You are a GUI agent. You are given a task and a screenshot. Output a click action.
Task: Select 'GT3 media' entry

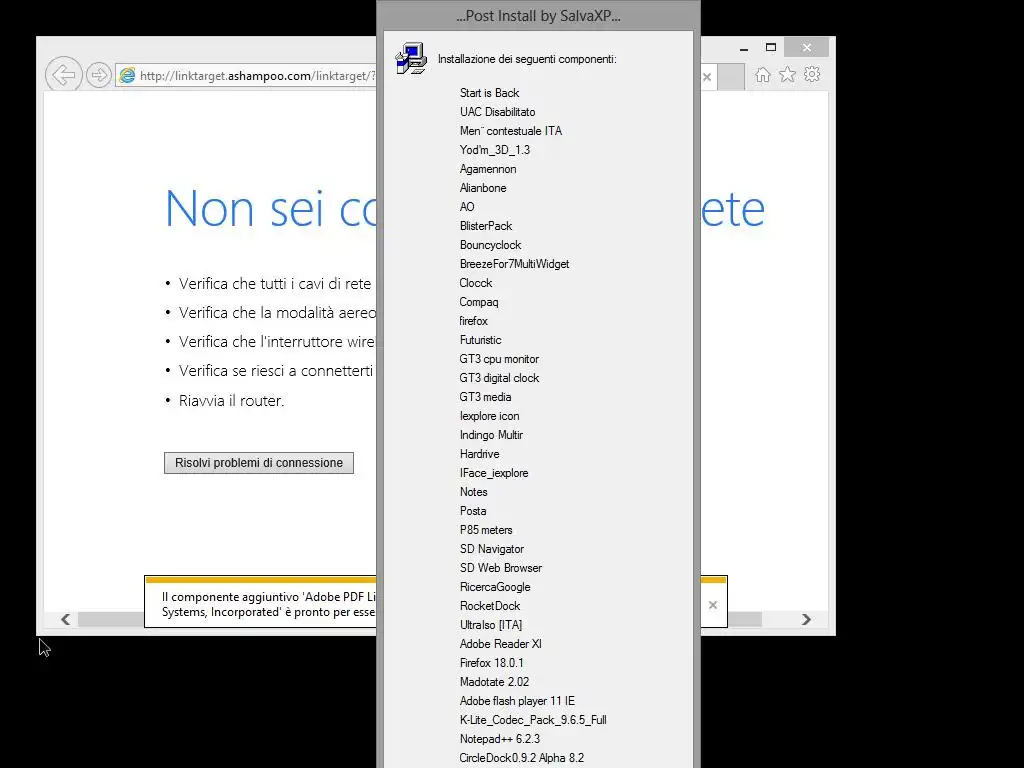tap(485, 396)
